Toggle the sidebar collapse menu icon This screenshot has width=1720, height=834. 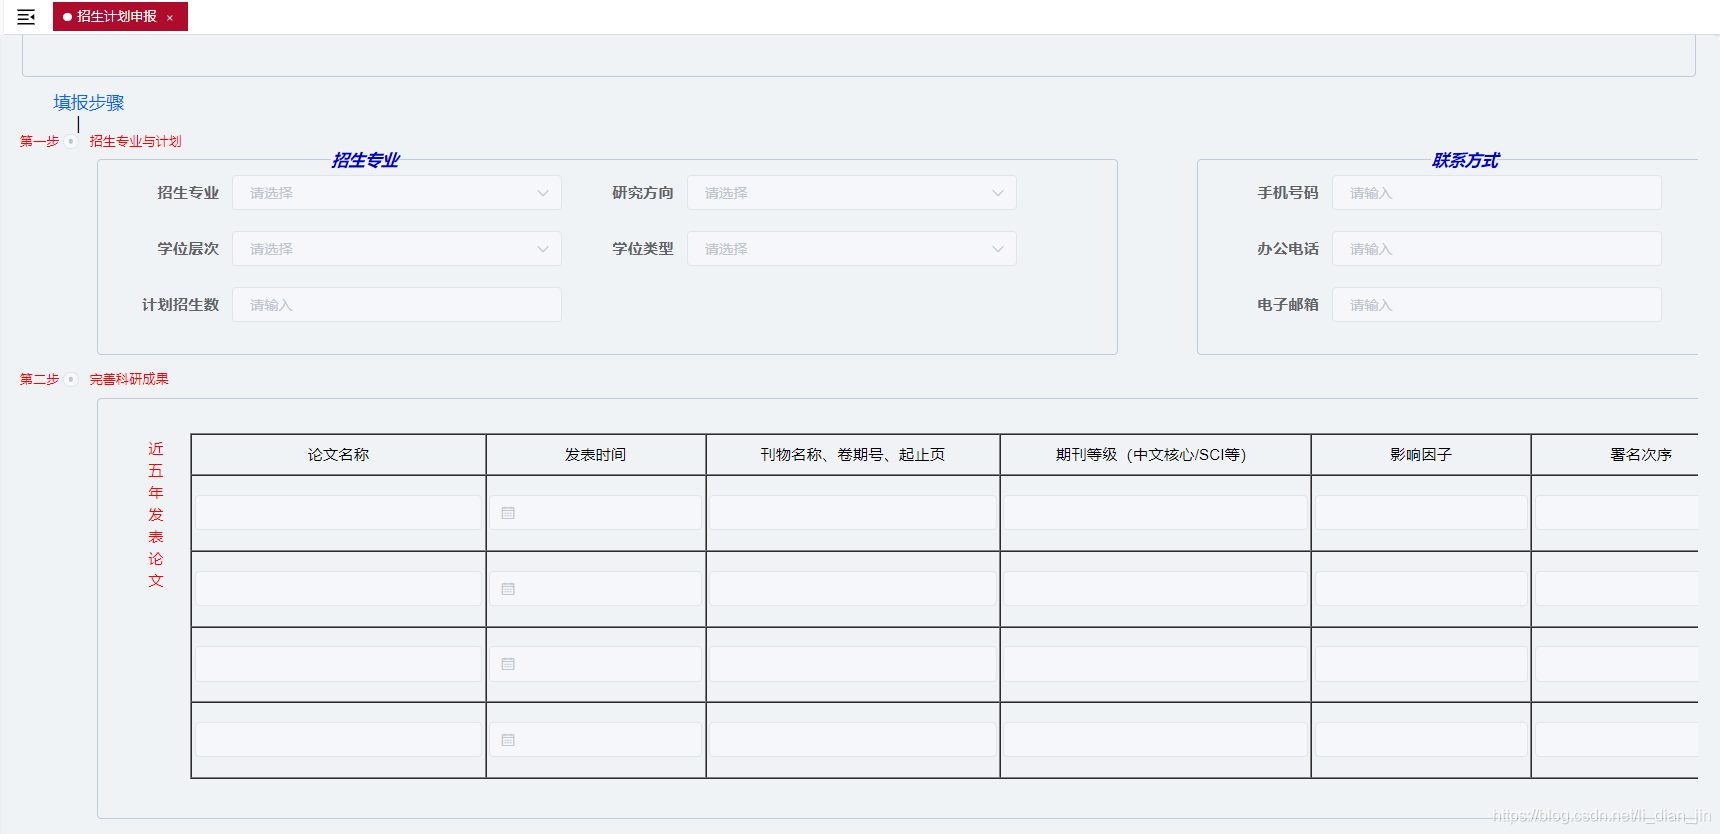(26, 17)
